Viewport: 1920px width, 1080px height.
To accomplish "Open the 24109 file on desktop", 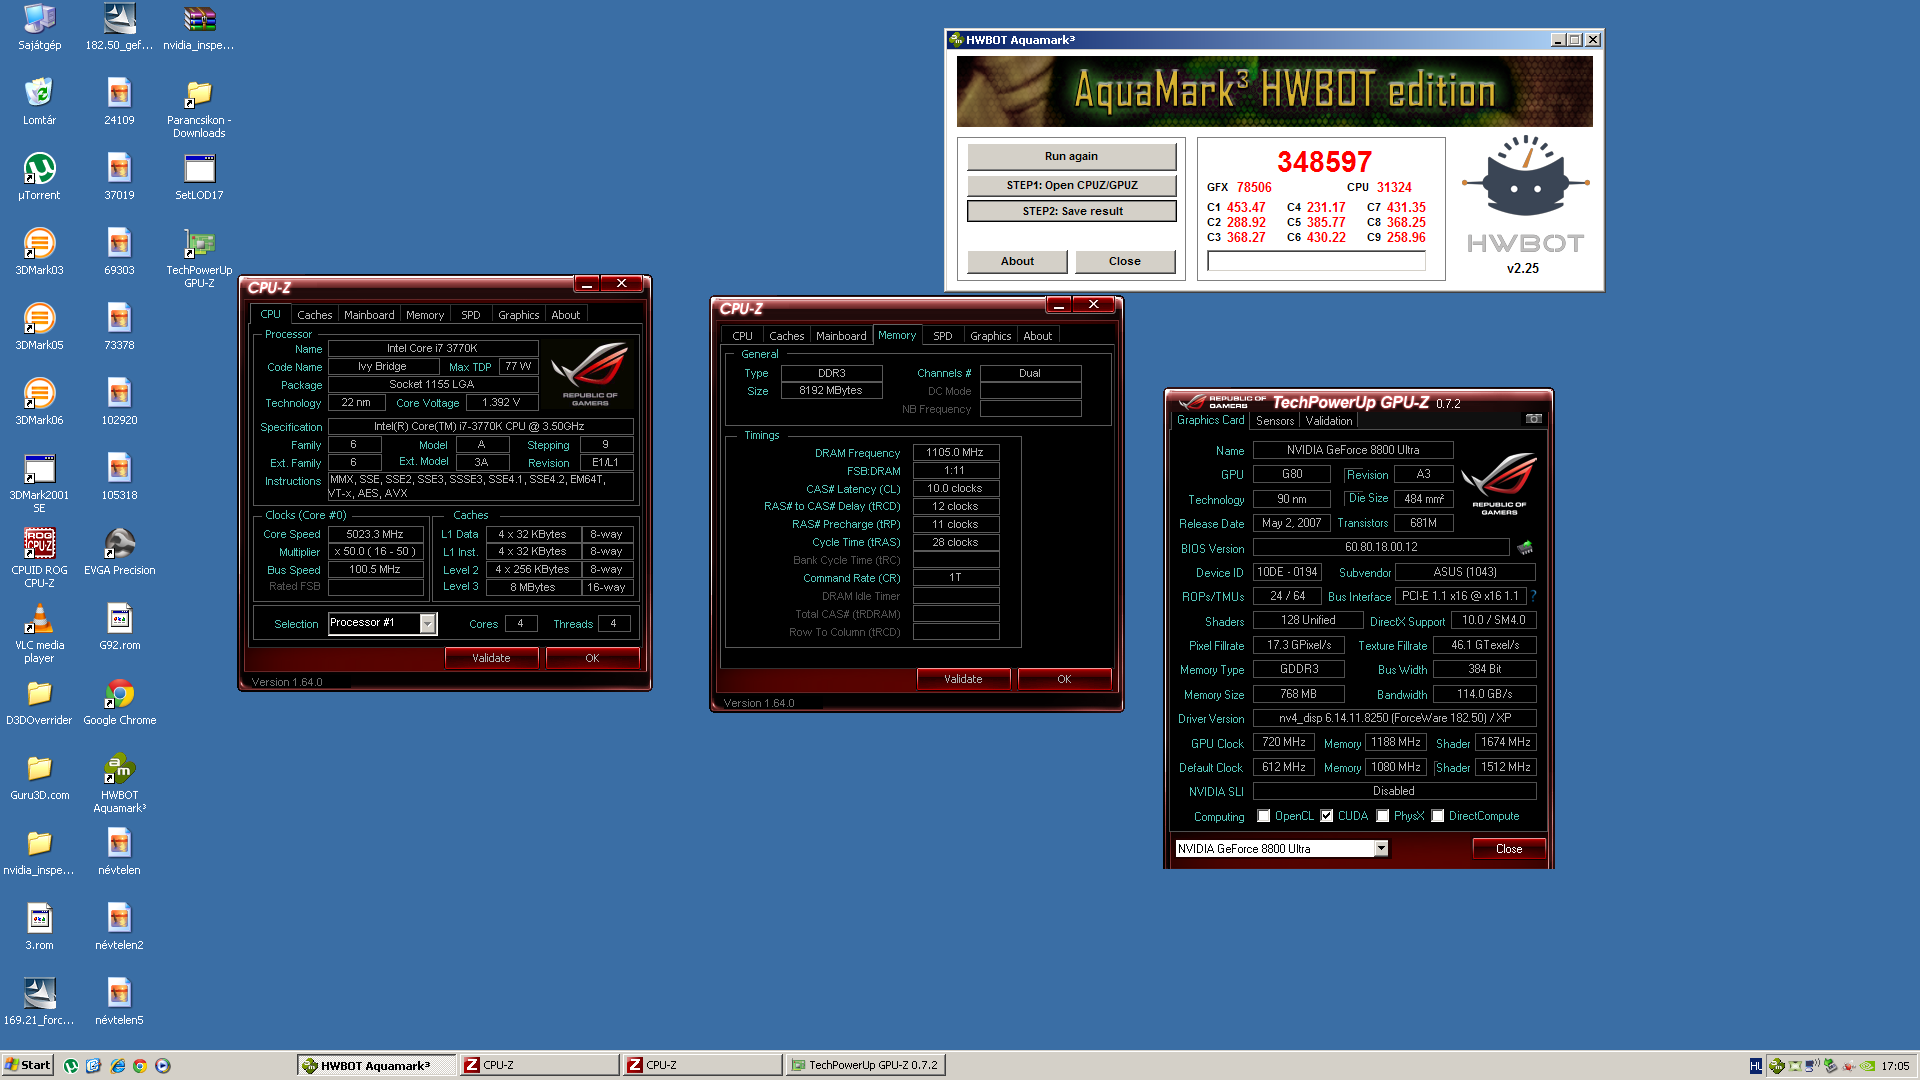I will pos(119,101).
